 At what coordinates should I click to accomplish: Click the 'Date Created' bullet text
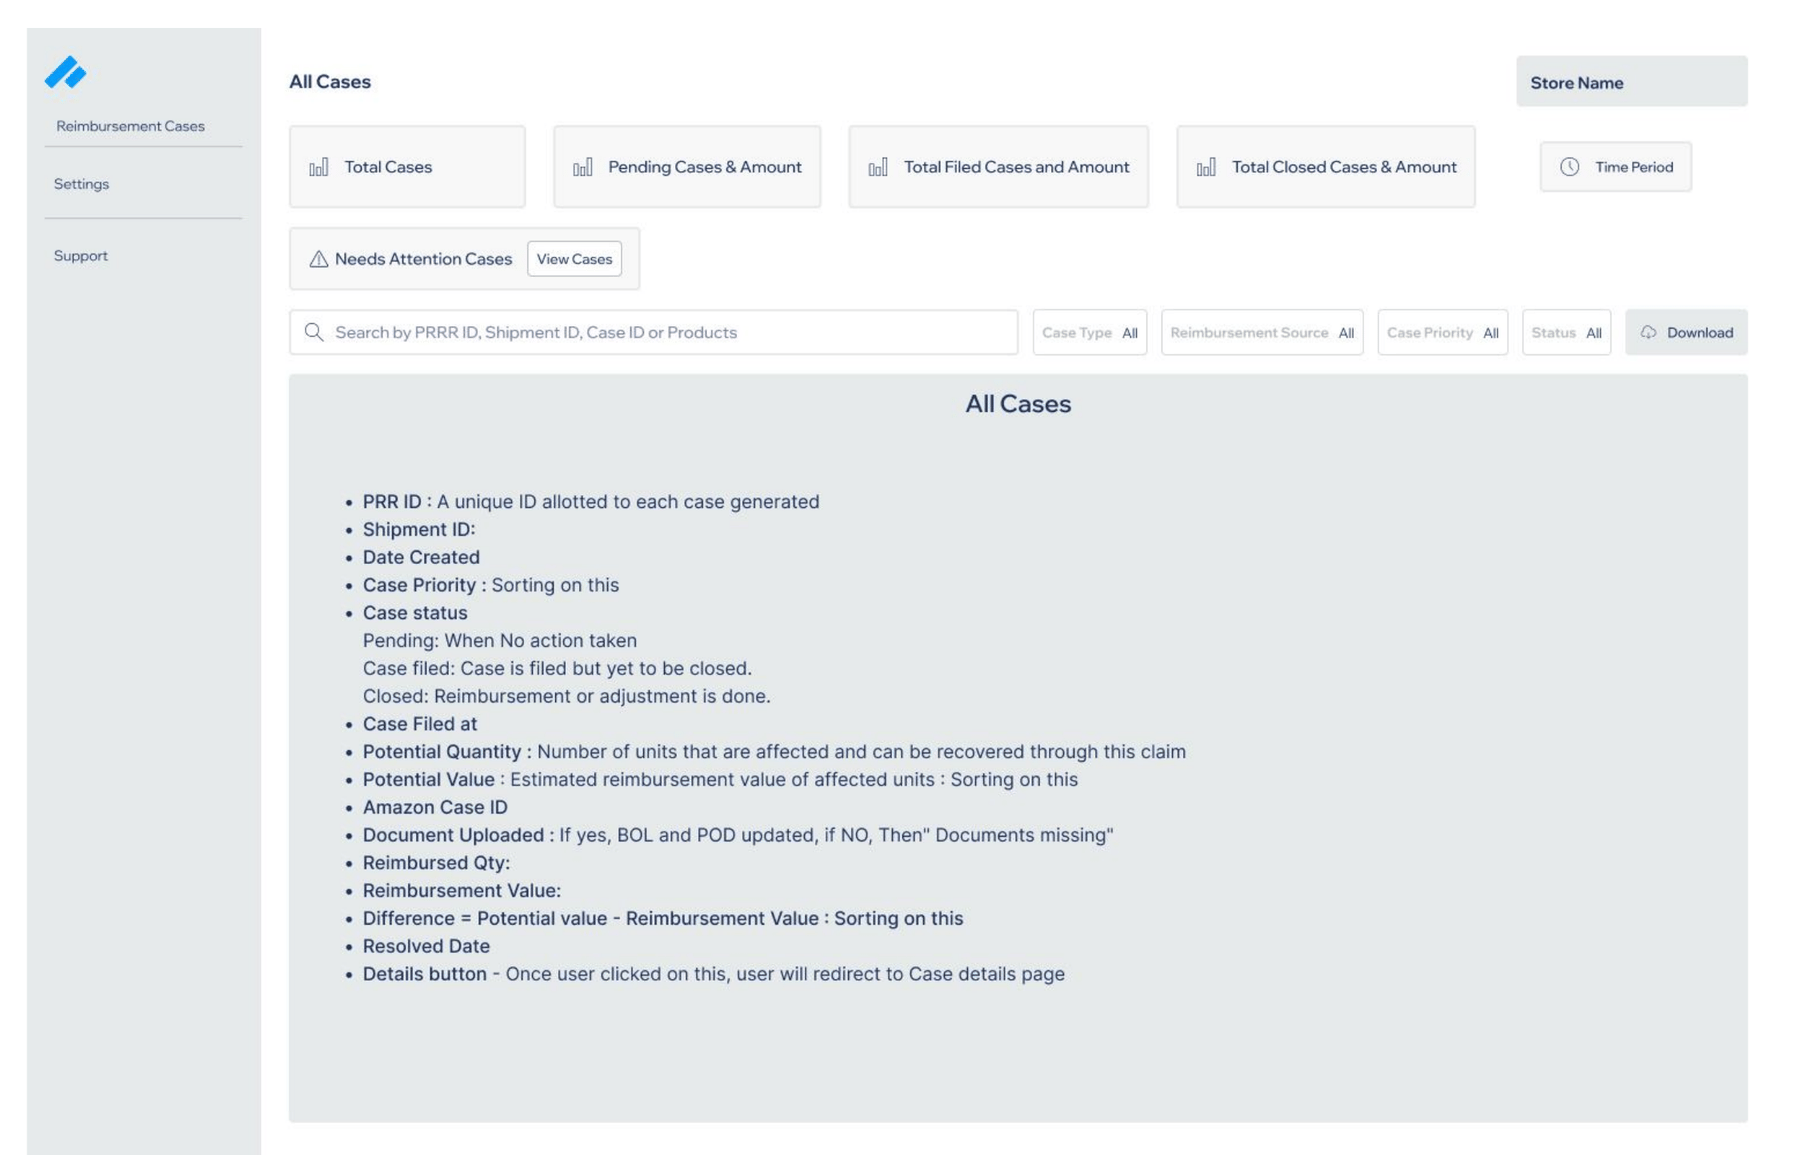click(421, 558)
